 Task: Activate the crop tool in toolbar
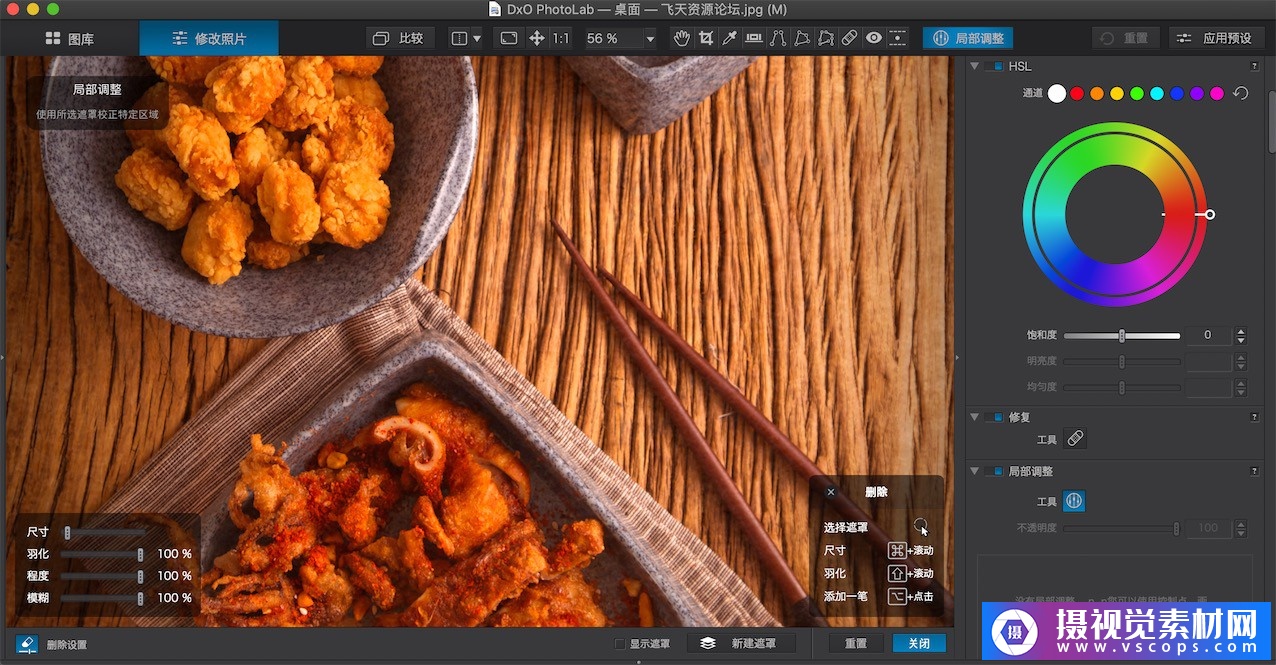pos(706,38)
